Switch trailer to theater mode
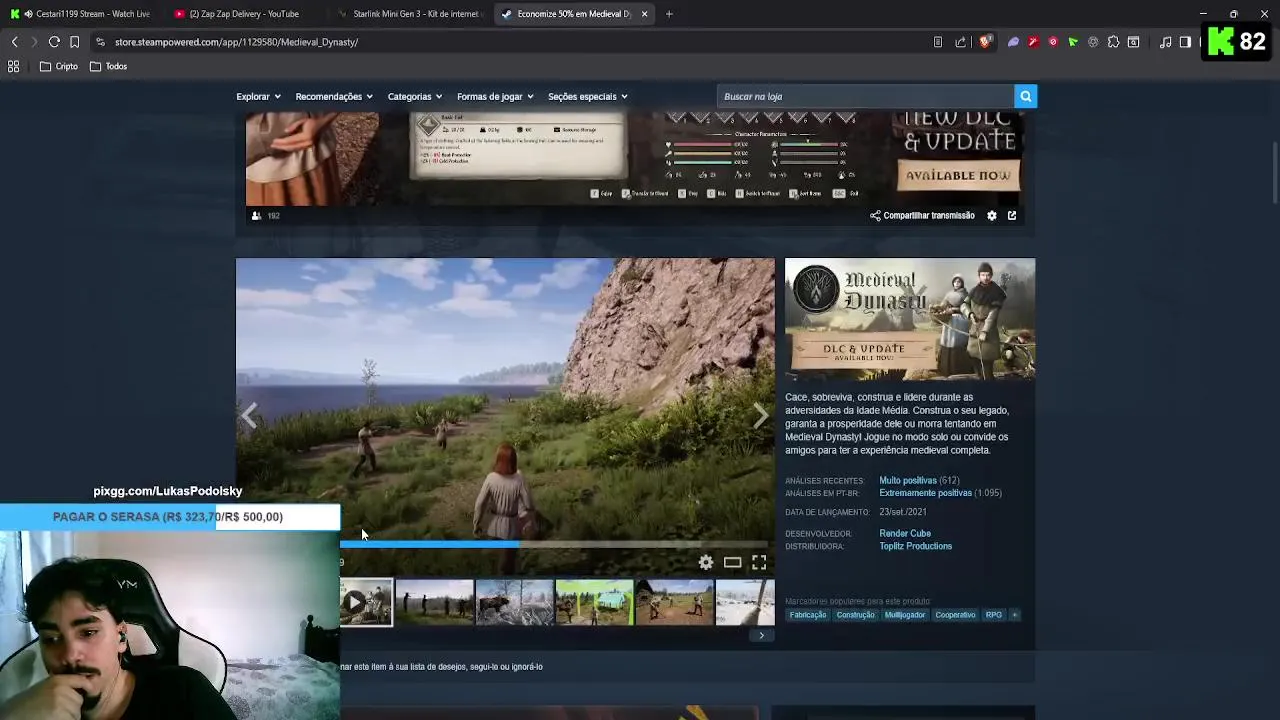Viewport: 1280px width, 720px height. 733,562
